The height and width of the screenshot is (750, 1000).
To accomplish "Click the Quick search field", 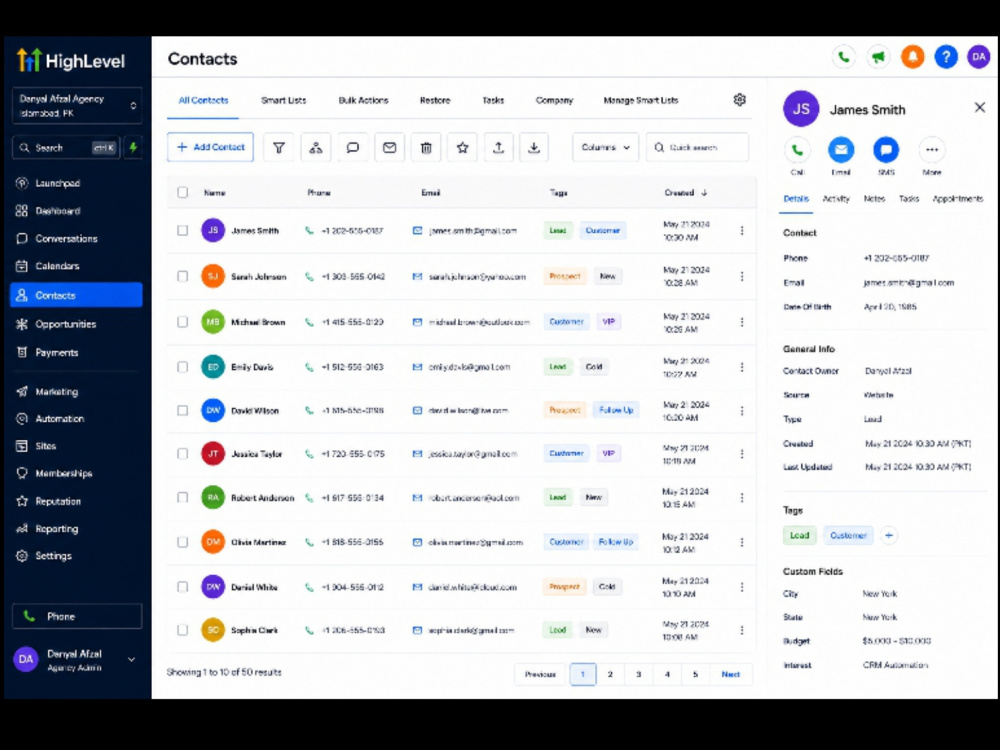I will (697, 147).
